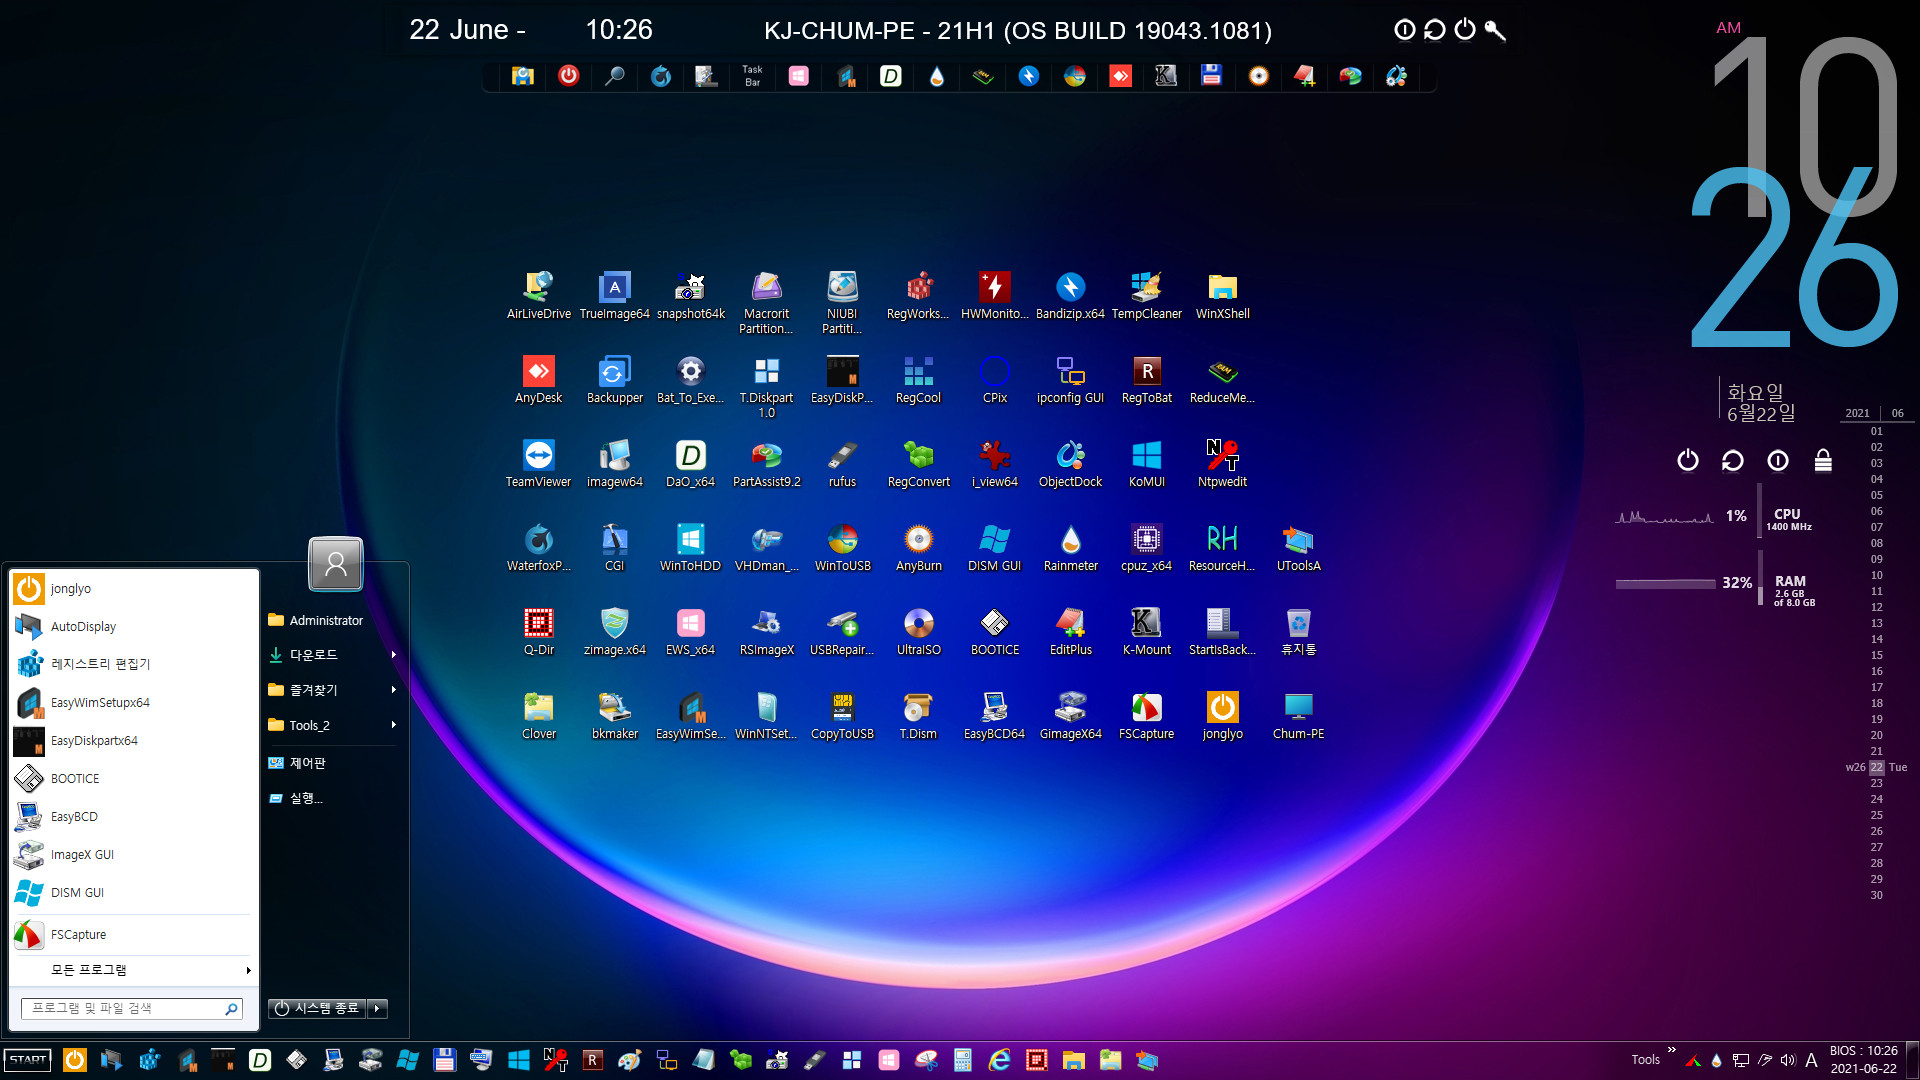1920x1080 pixels.
Task: Click the volume icon in system tray
Action: 1788,1060
